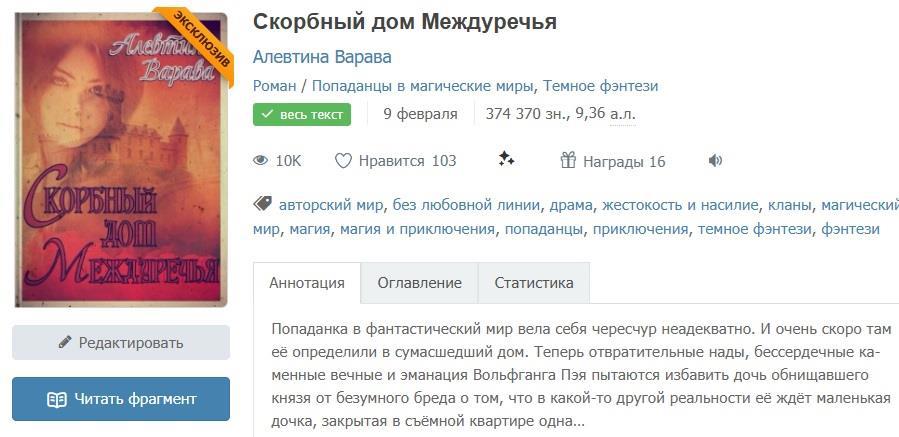Open author Алевтина Варава's page
The width and height of the screenshot is (899, 437).
[x=322, y=57]
